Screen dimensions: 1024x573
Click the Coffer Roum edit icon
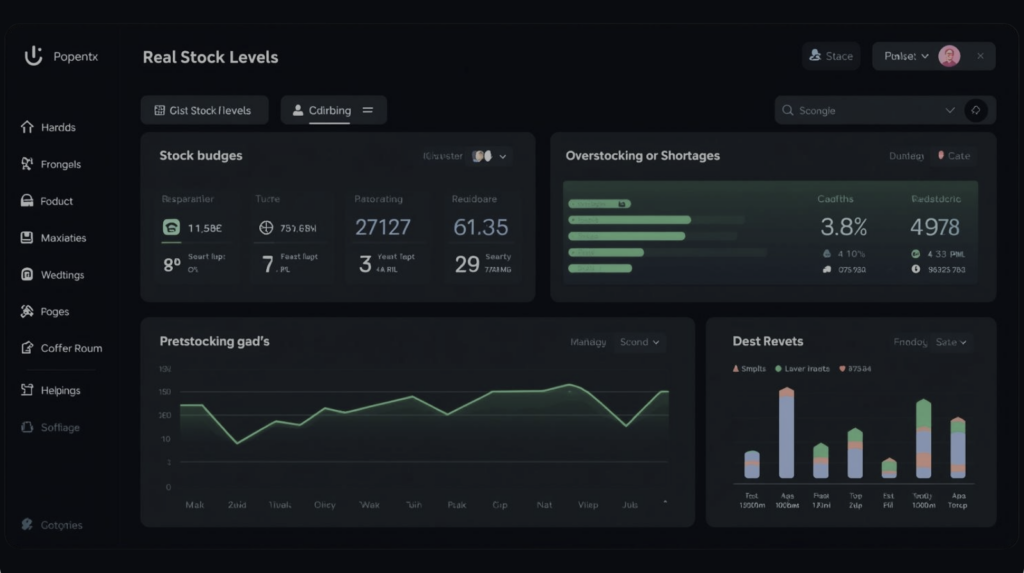[27, 348]
